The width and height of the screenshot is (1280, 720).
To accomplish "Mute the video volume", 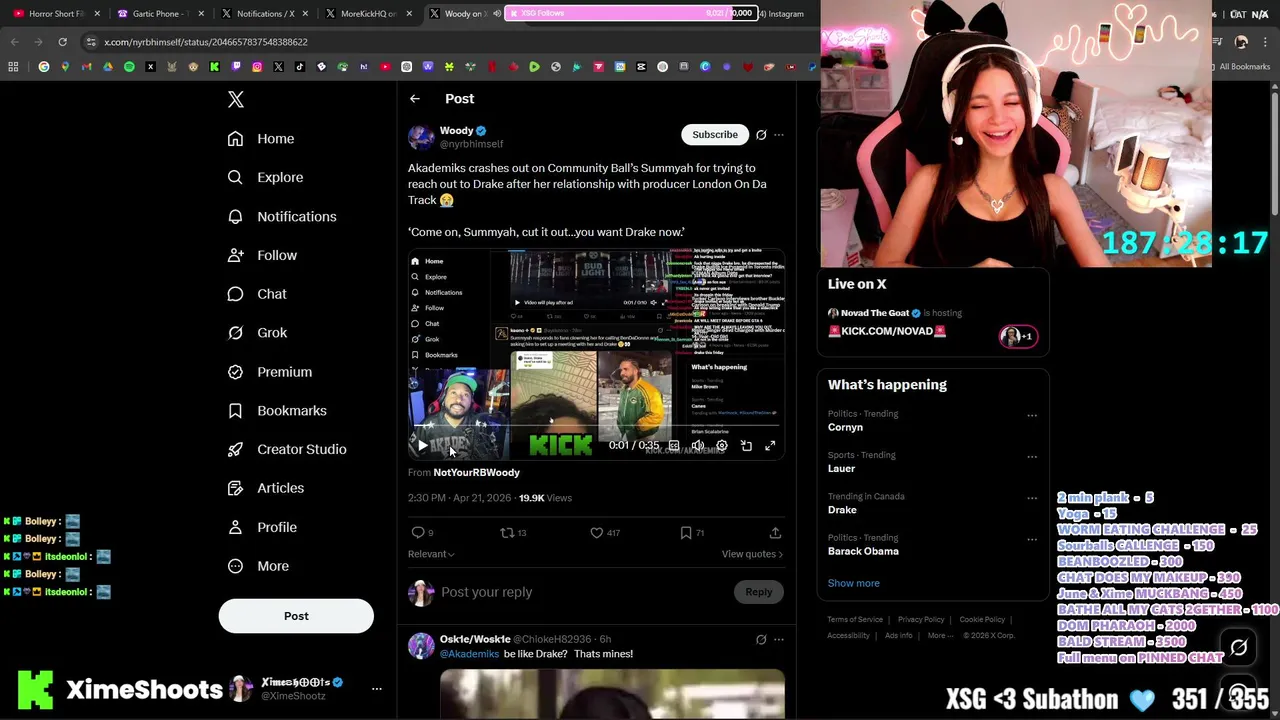I will tap(698, 446).
